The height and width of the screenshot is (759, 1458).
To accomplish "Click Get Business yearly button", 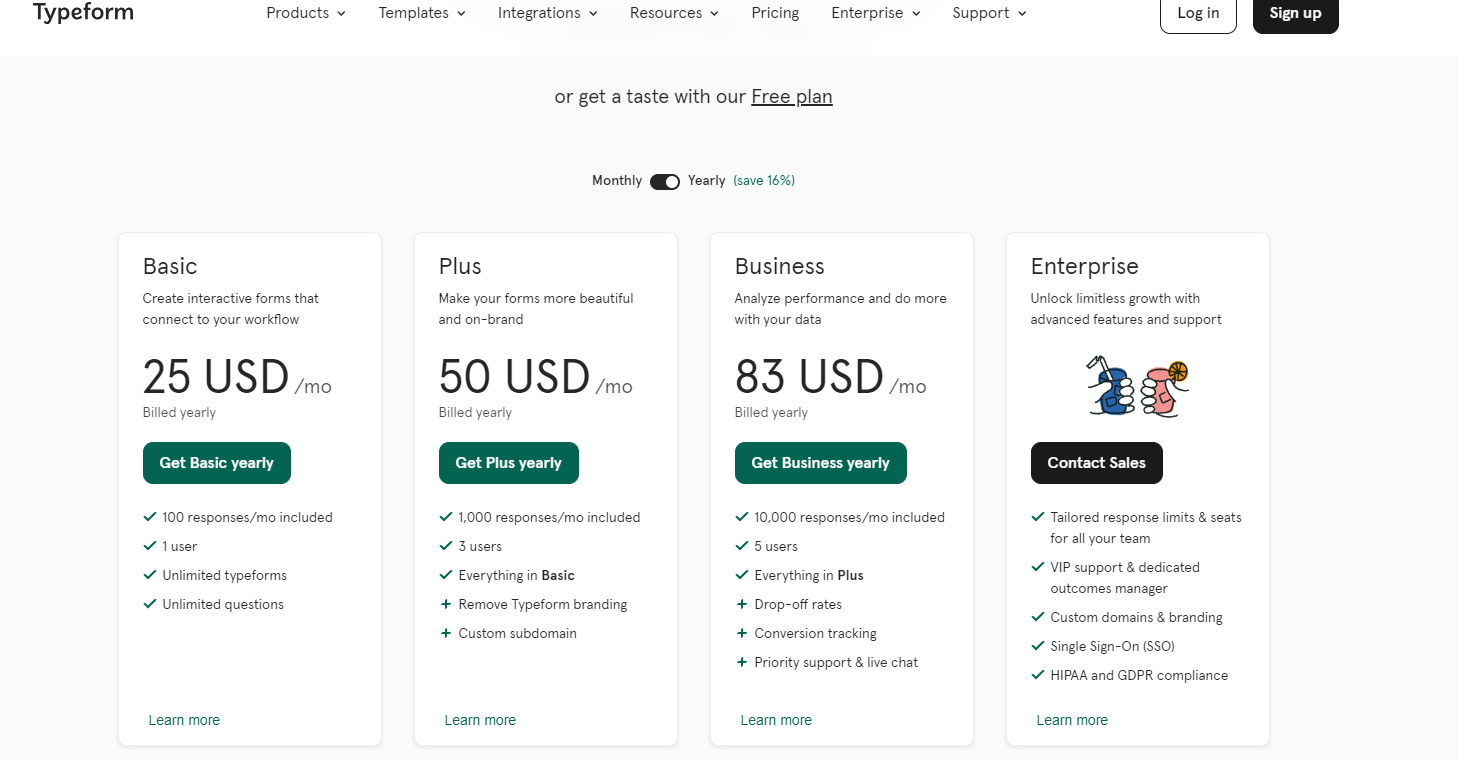I will (x=821, y=463).
